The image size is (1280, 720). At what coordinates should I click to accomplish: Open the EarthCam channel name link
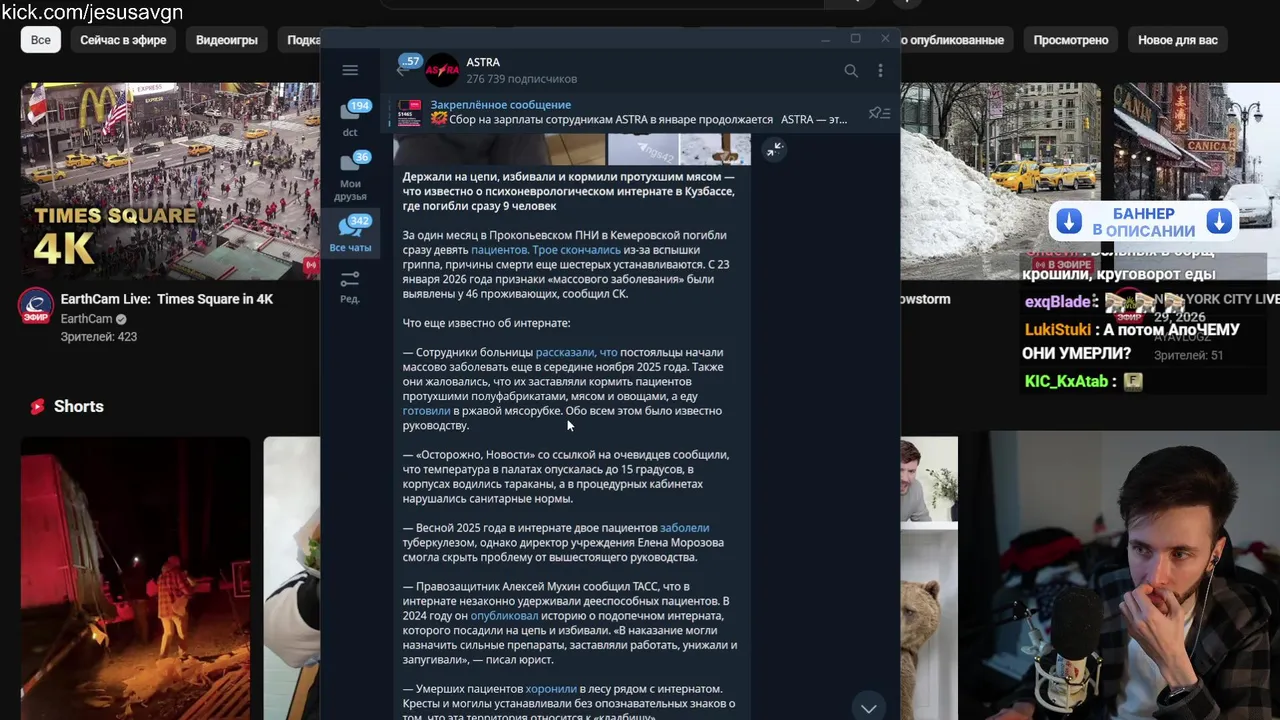86,319
